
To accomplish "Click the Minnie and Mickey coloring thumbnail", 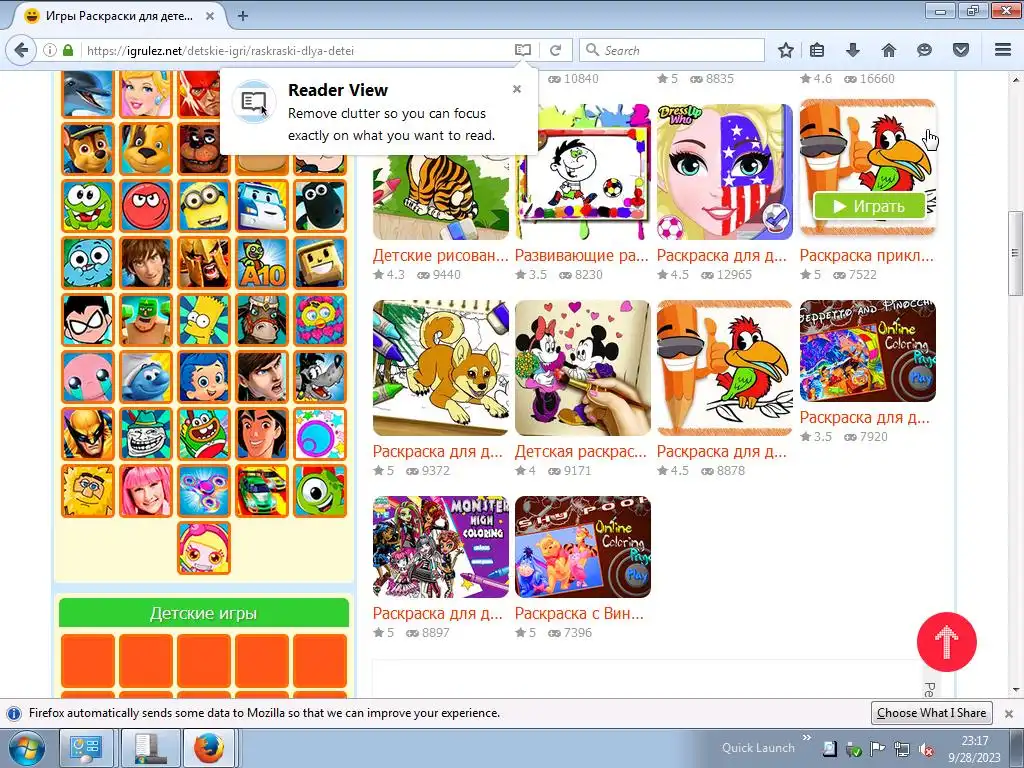I will click(x=583, y=368).
